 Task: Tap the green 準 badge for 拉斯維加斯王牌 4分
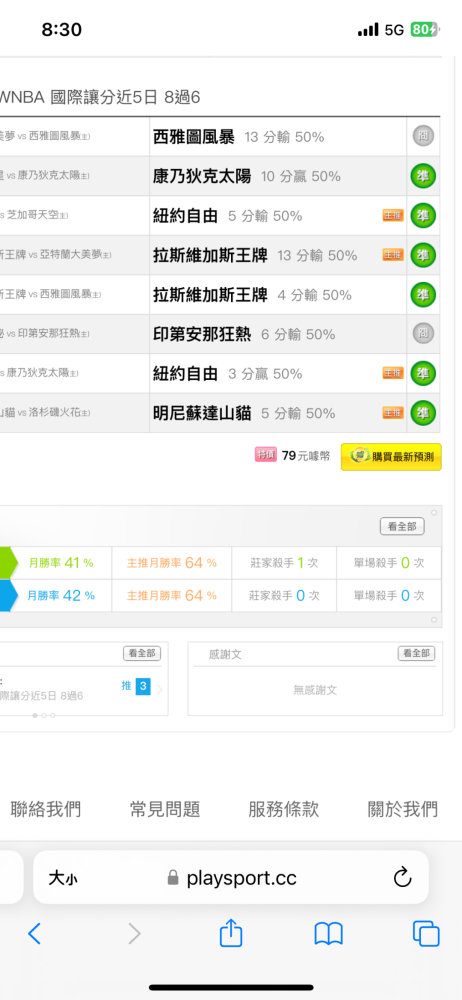click(x=422, y=295)
